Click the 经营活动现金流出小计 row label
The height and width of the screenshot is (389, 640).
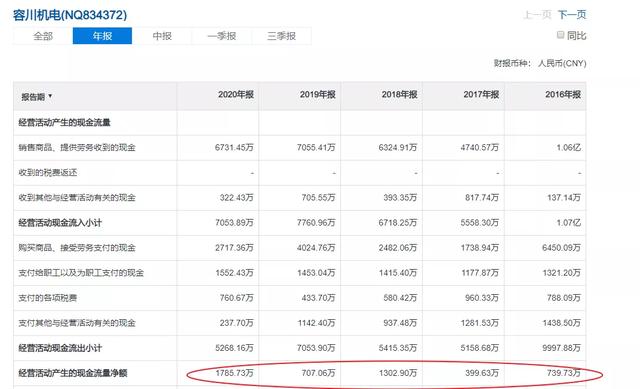(x=60, y=348)
